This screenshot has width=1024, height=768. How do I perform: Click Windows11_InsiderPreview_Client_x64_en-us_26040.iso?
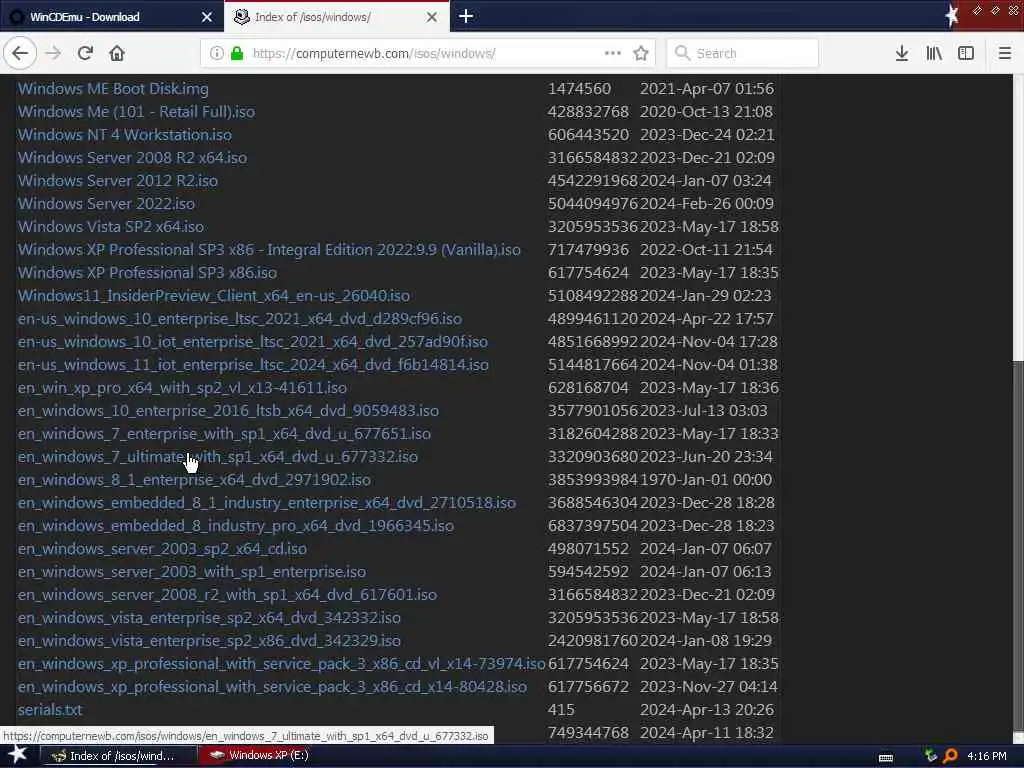[x=214, y=296]
